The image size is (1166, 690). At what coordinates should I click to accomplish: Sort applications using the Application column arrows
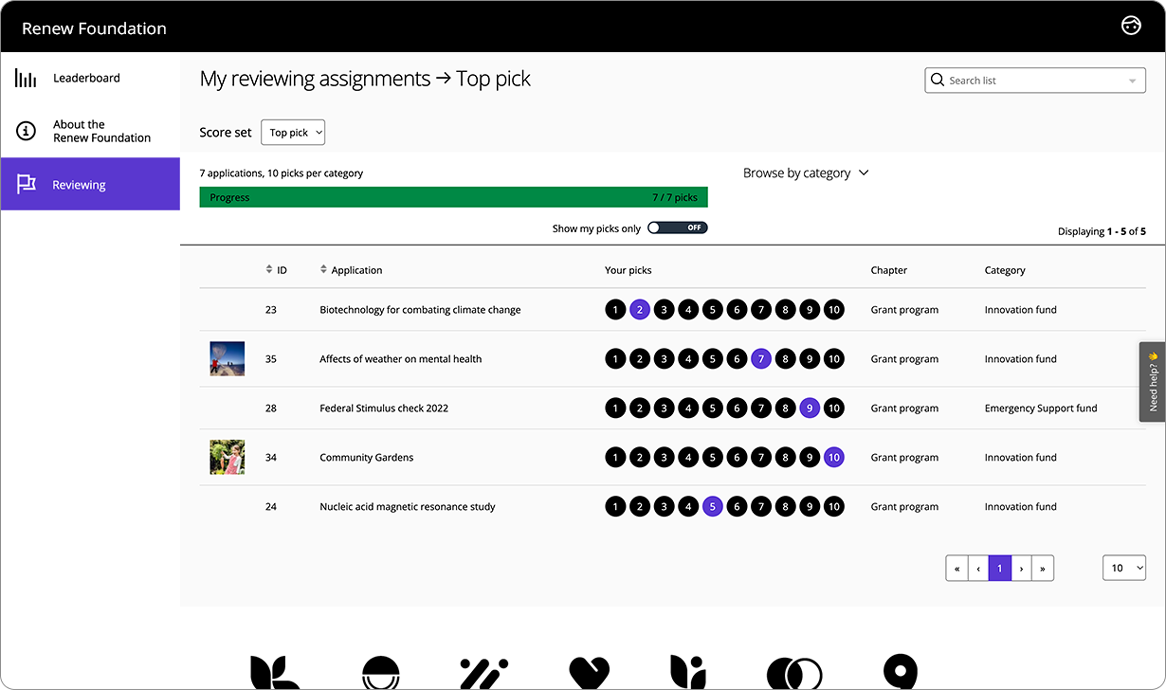(322, 268)
